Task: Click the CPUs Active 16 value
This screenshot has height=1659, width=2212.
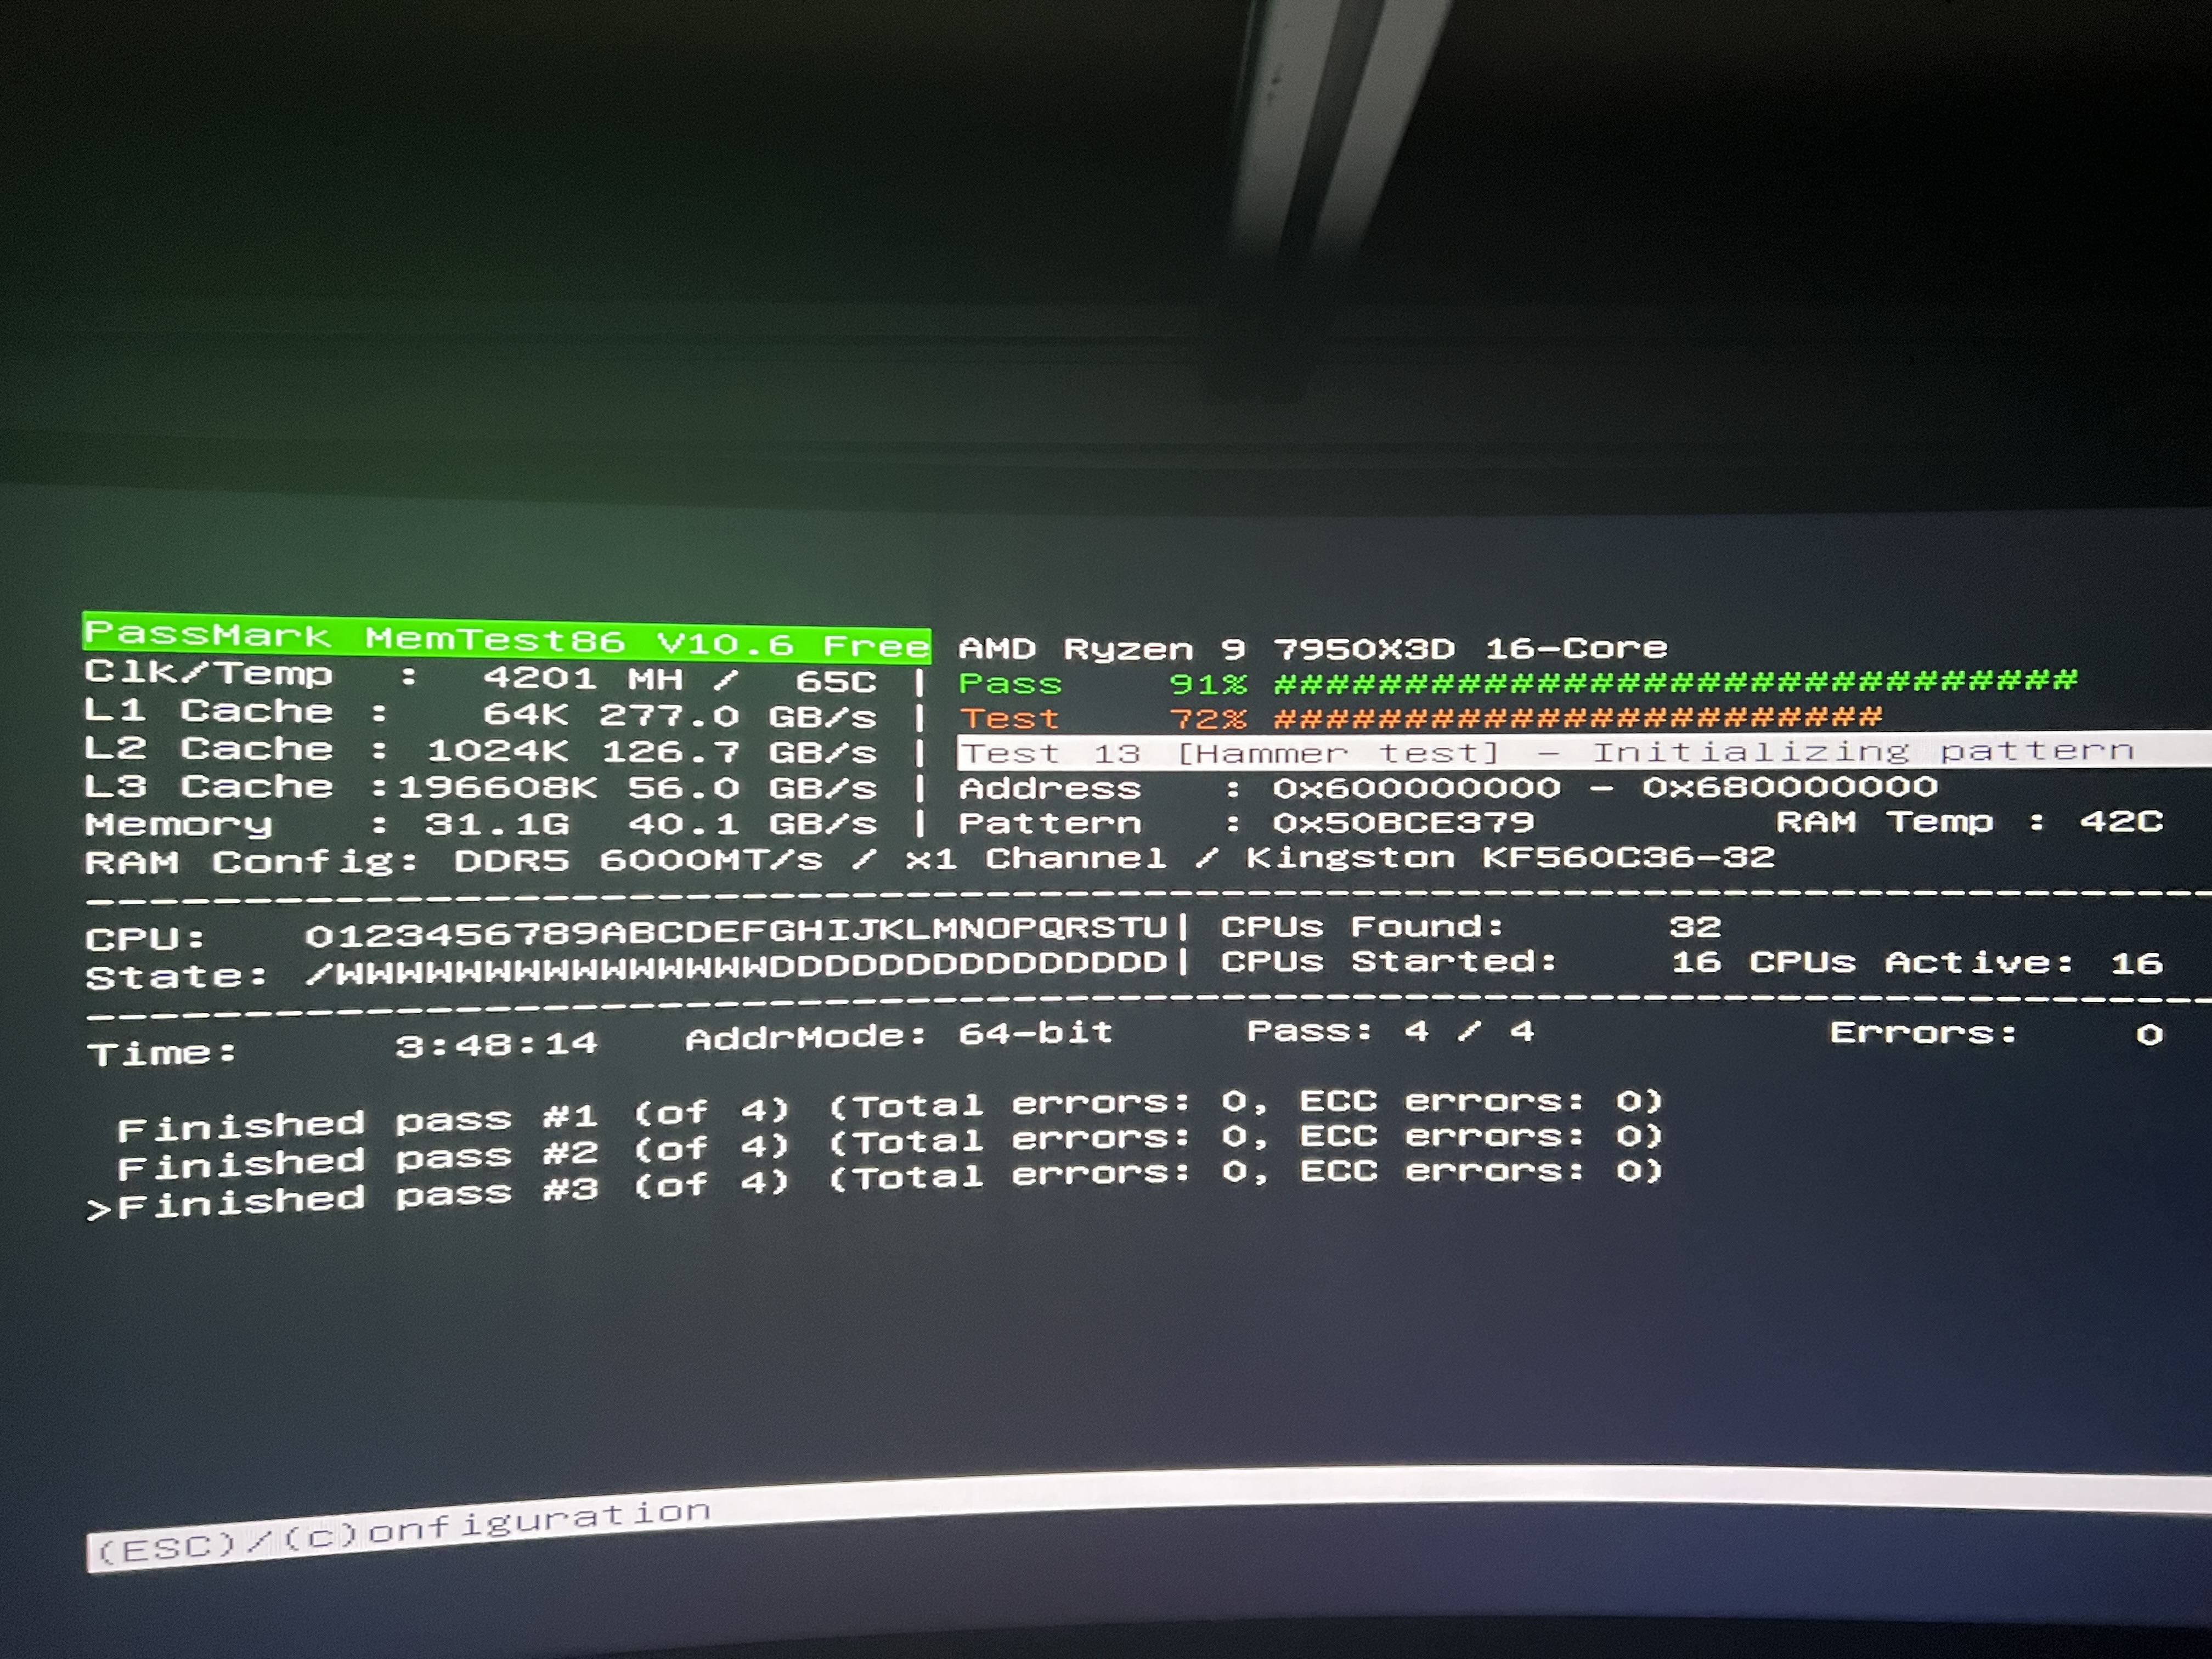Action: [2136, 963]
